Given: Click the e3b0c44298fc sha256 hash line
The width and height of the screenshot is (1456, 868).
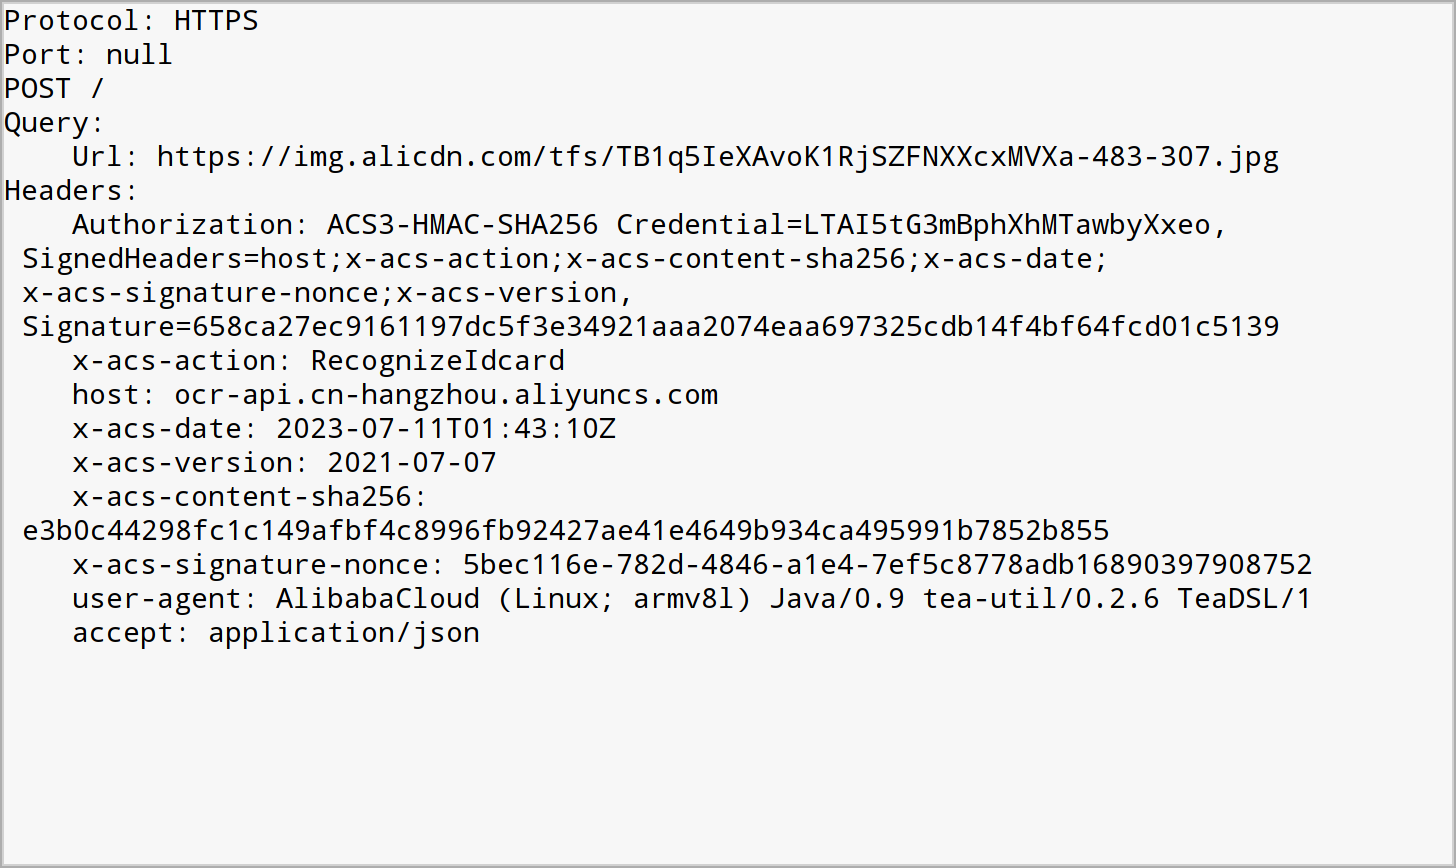Looking at the screenshot, I should click(x=566, y=531).
